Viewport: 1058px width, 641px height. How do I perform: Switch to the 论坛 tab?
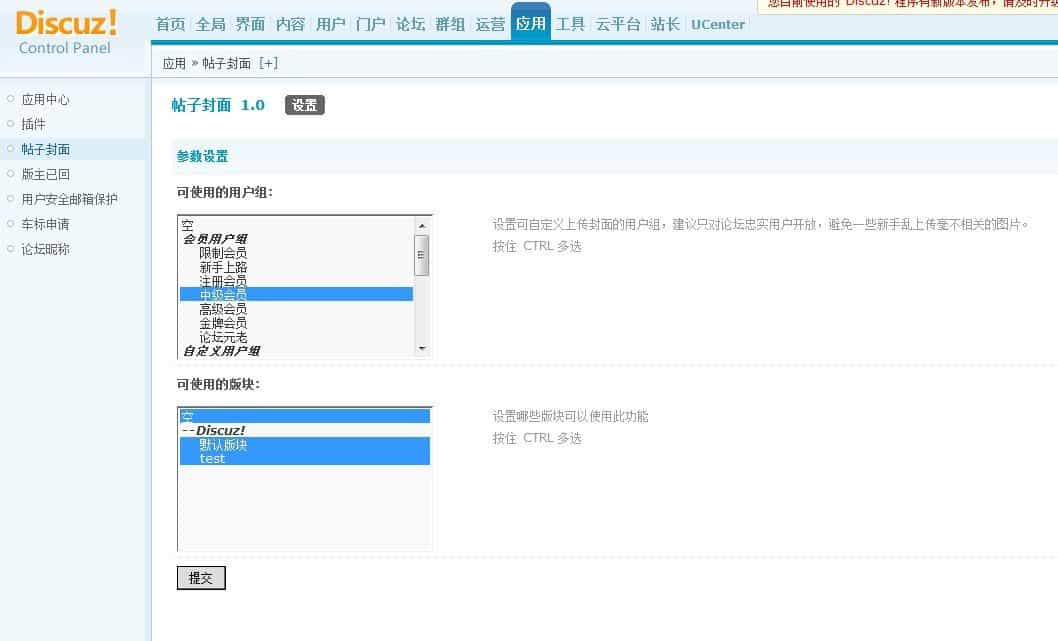[x=410, y=24]
